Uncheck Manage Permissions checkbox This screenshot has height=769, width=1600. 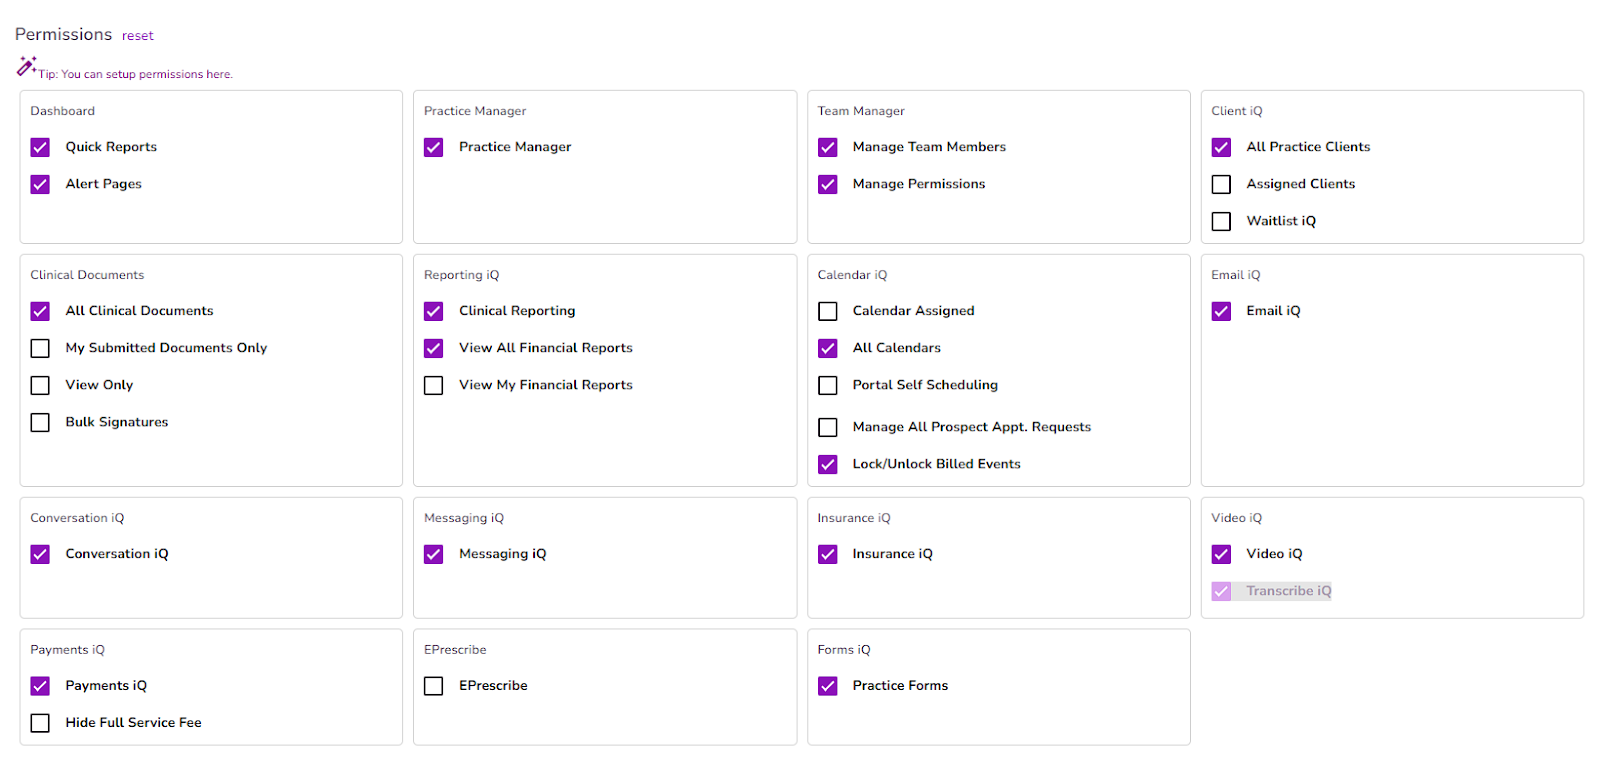(827, 184)
